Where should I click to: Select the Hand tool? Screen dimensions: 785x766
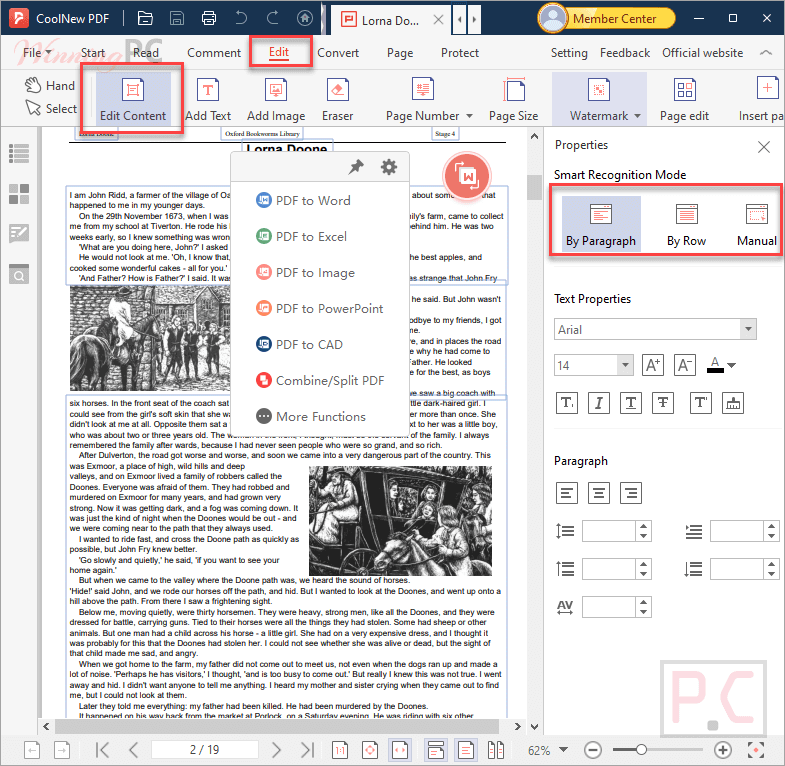pyautogui.click(x=50, y=86)
